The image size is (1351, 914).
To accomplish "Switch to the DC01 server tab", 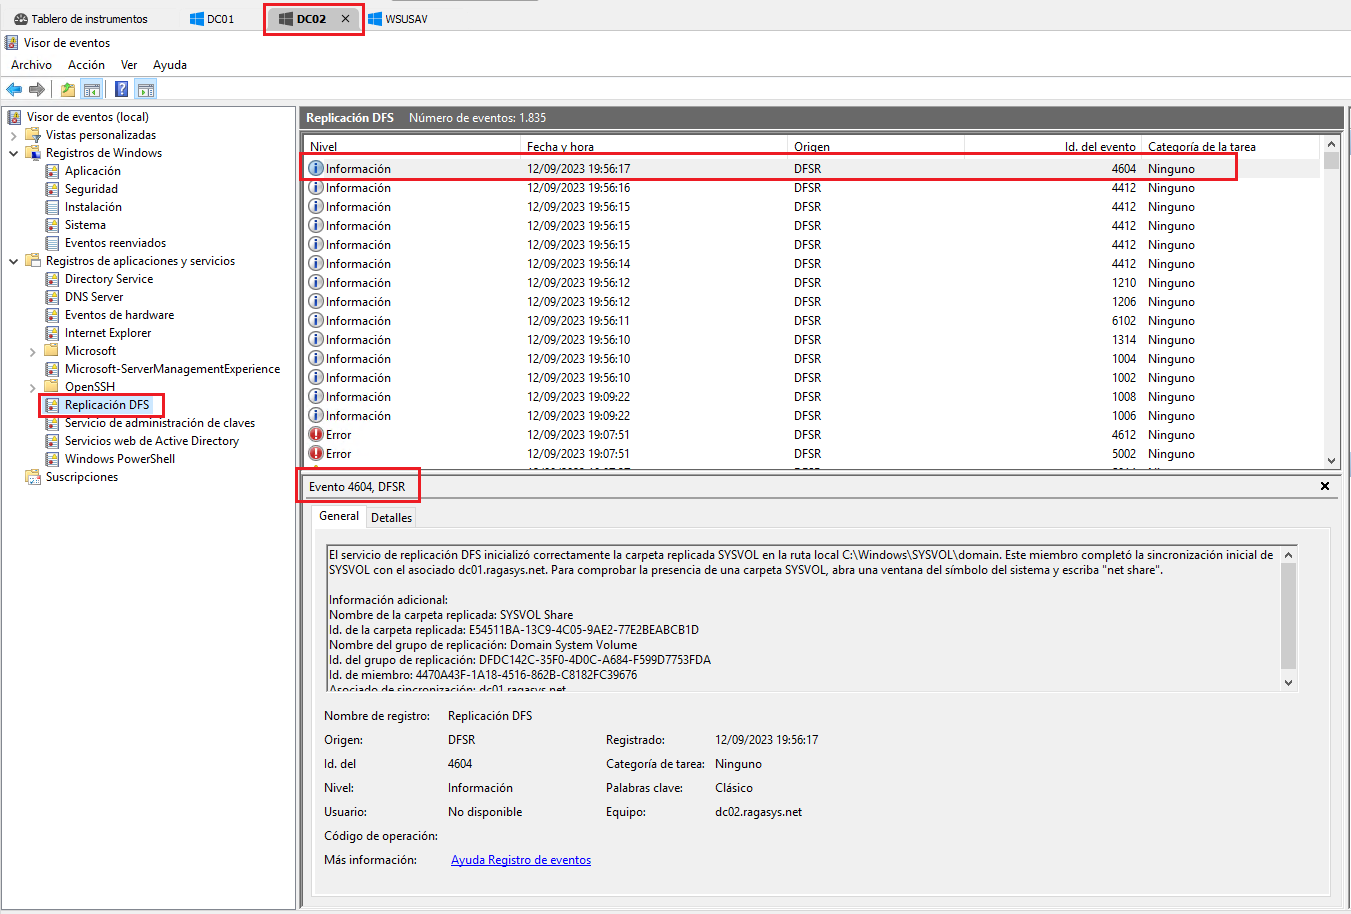I will (x=212, y=18).
